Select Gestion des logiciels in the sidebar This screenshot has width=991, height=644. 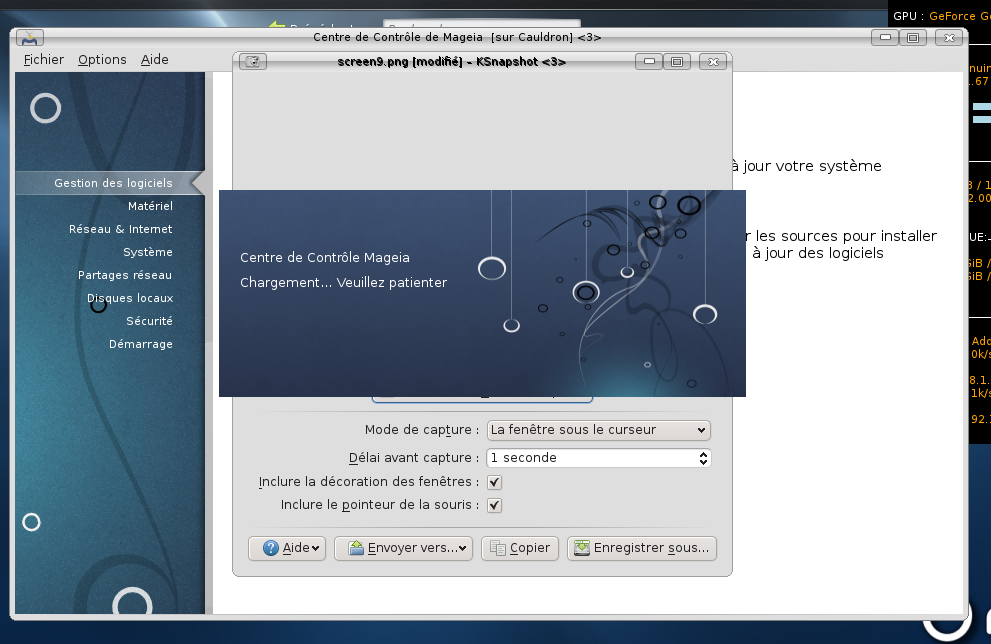110,183
